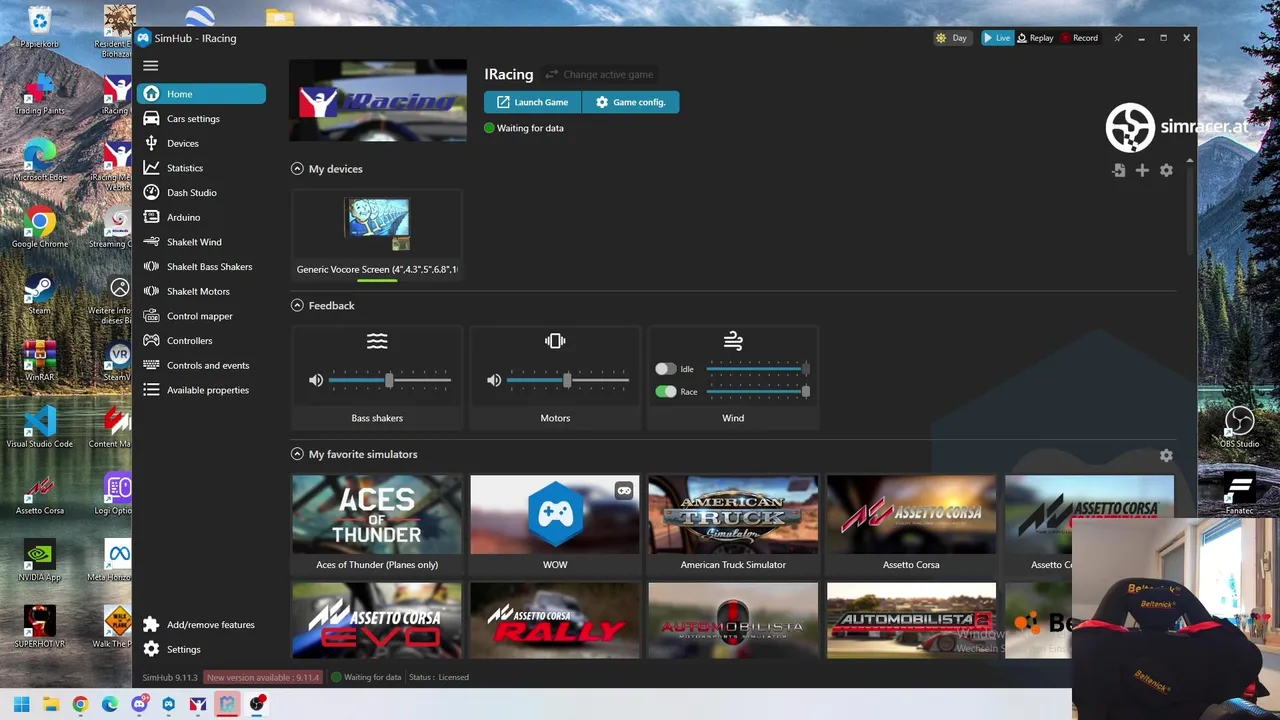Select the Assetto Corsa tile

[911, 524]
